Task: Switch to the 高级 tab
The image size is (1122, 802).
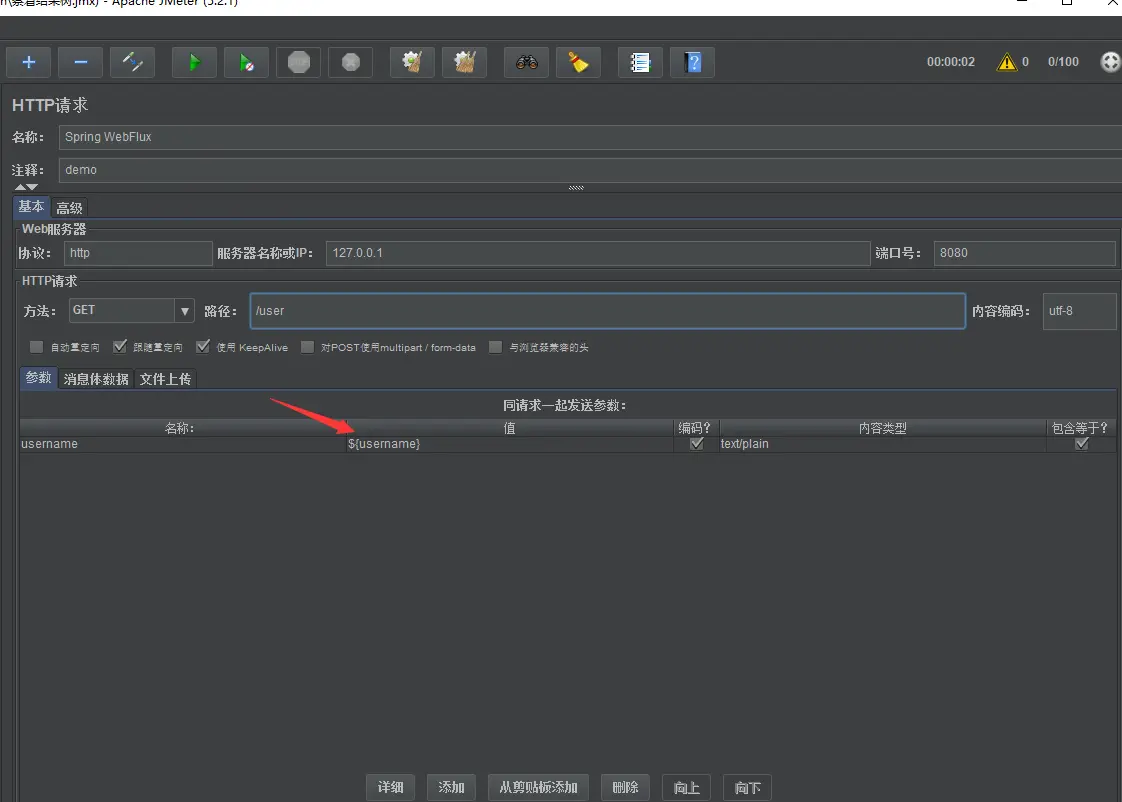Action: (70, 207)
